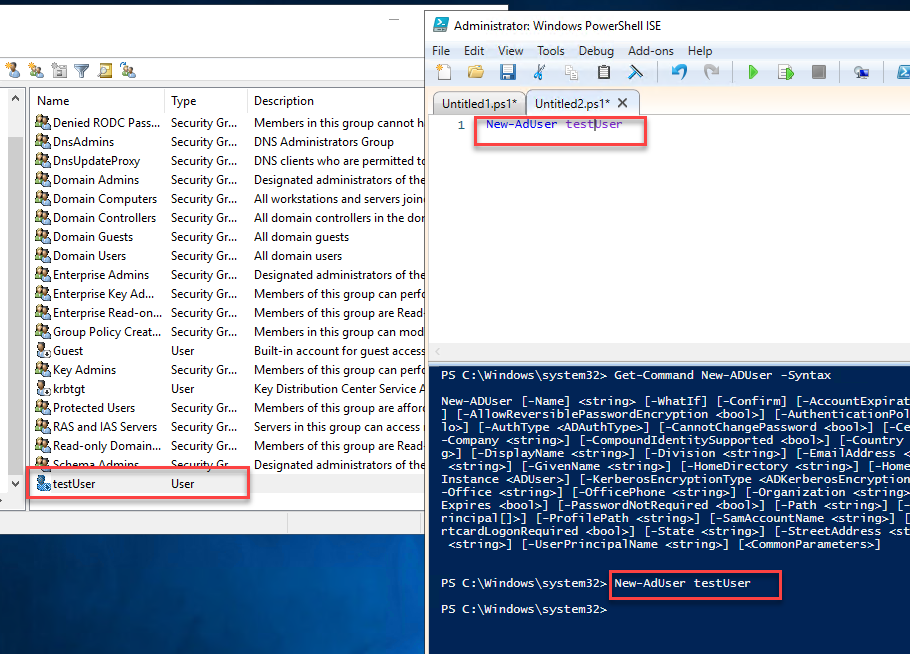Click the New script icon in ISE toolbar

click(444, 72)
